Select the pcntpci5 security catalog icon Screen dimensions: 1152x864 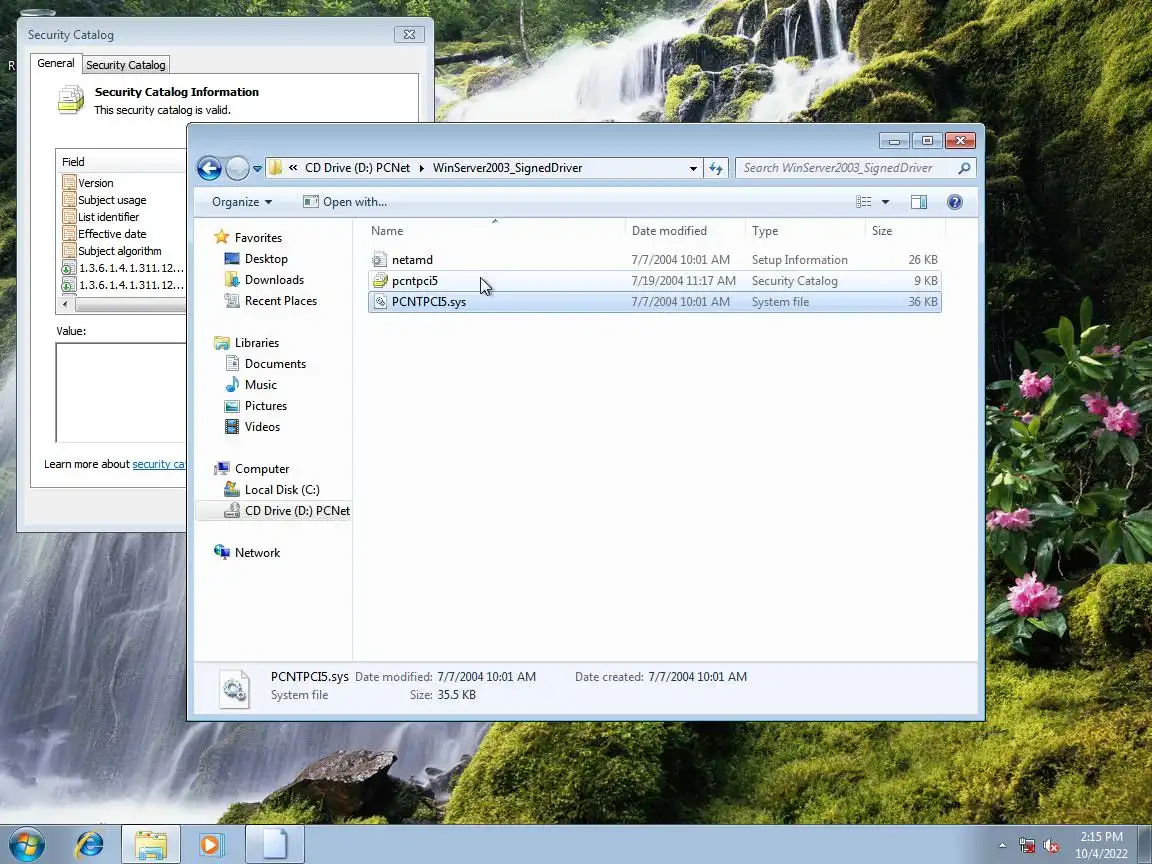pyautogui.click(x=380, y=281)
